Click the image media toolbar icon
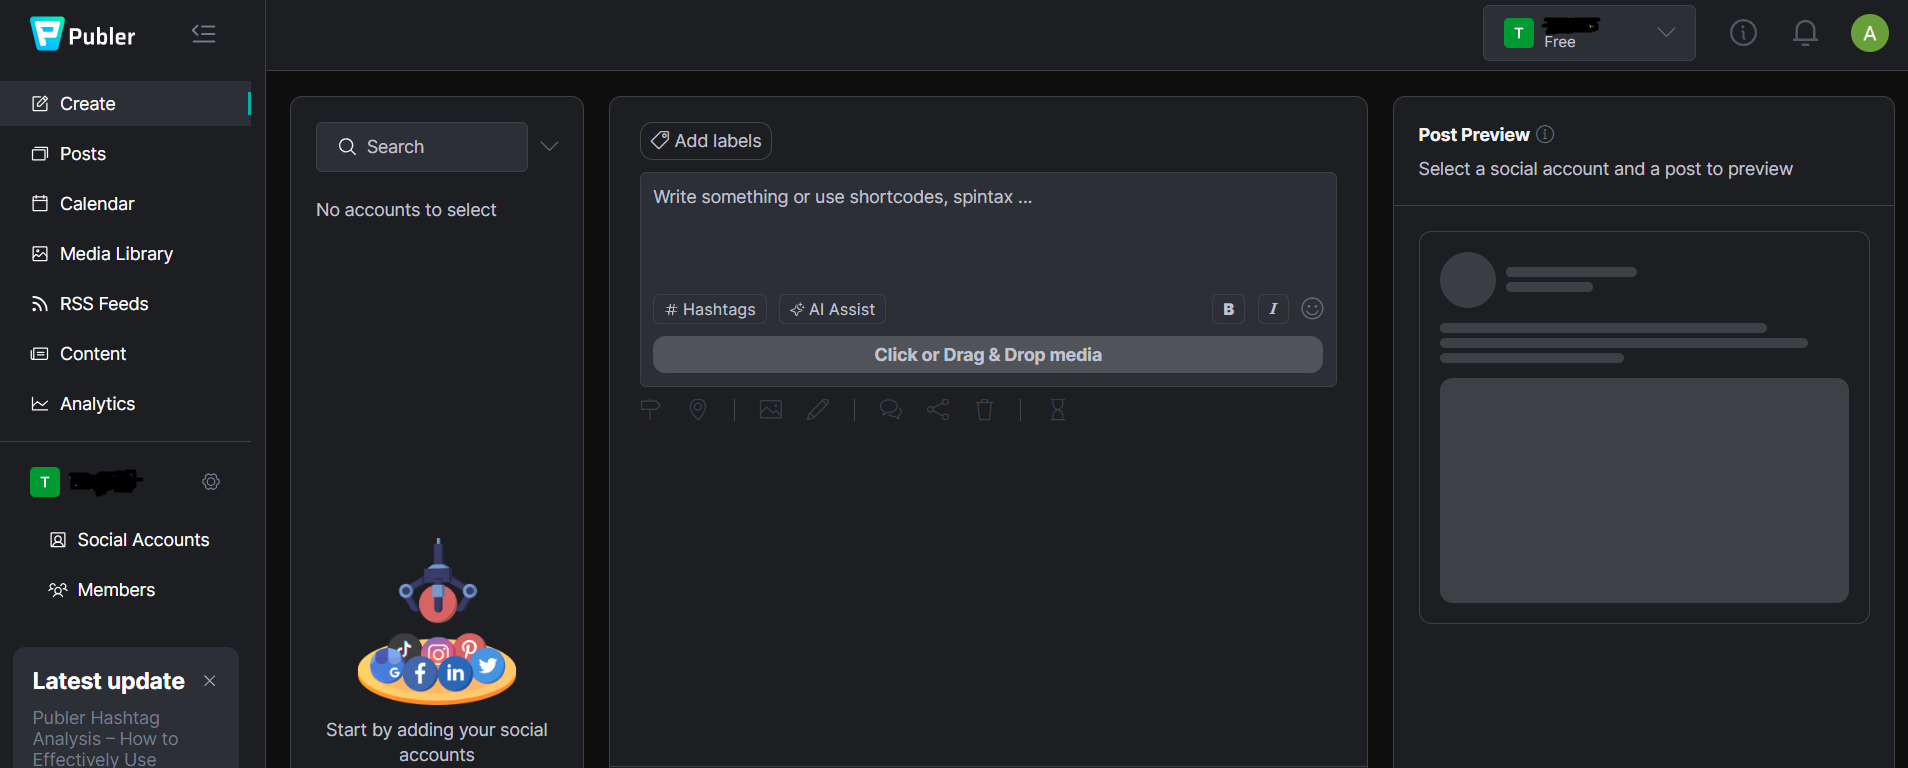1908x768 pixels. click(x=771, y=410)
